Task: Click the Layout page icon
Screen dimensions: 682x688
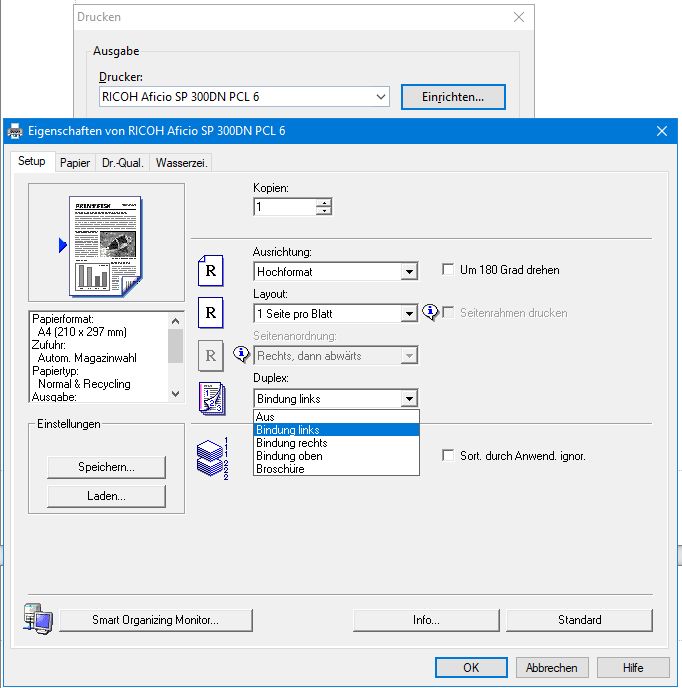Action: point(211,313)
